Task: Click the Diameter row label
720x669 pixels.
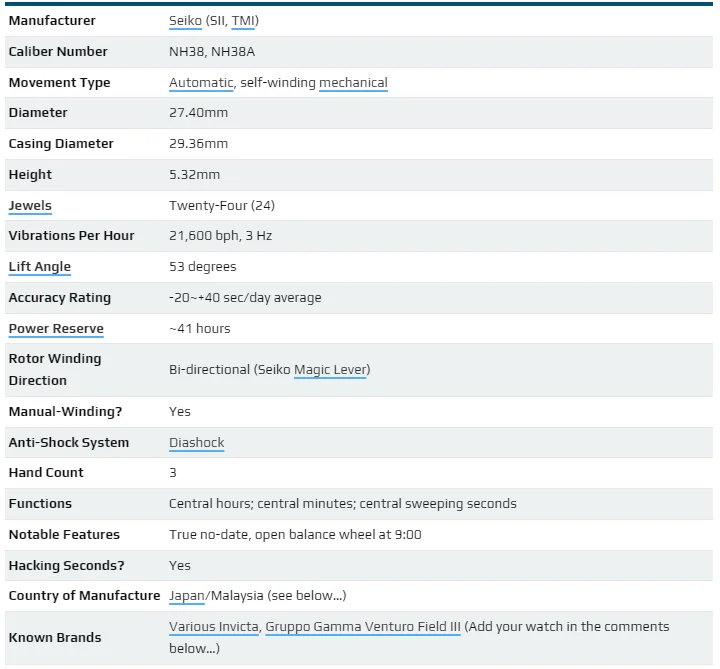Action: (x=38, y=112)
